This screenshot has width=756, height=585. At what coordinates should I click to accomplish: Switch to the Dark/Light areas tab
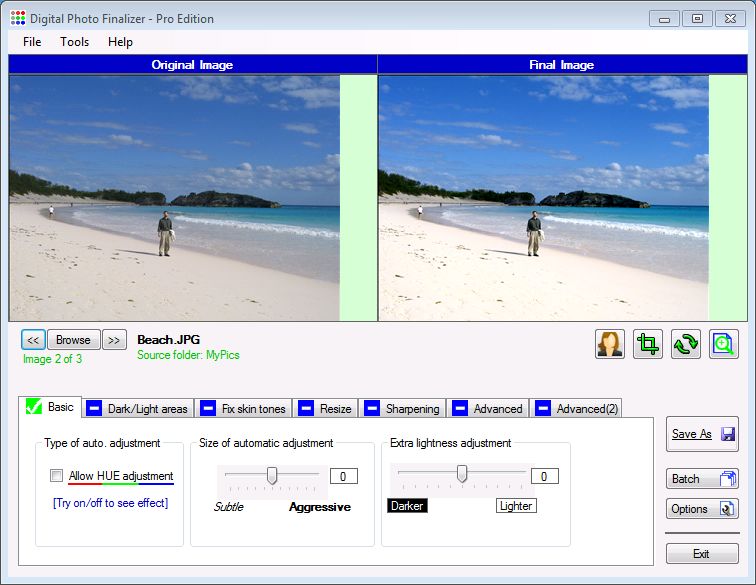coord(138,408)
